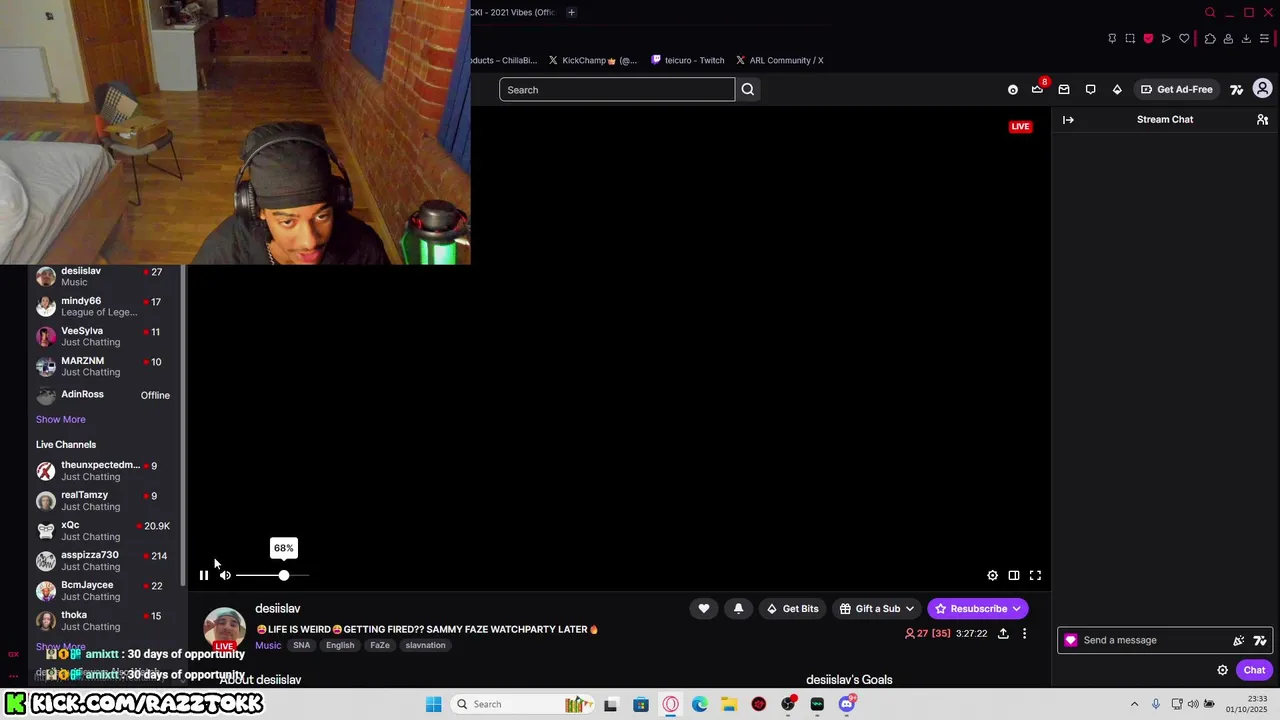Open mindy66 channel in sidebar
Screen dimensions: 1280x720
pyautogui.click(x=103, y=306)
